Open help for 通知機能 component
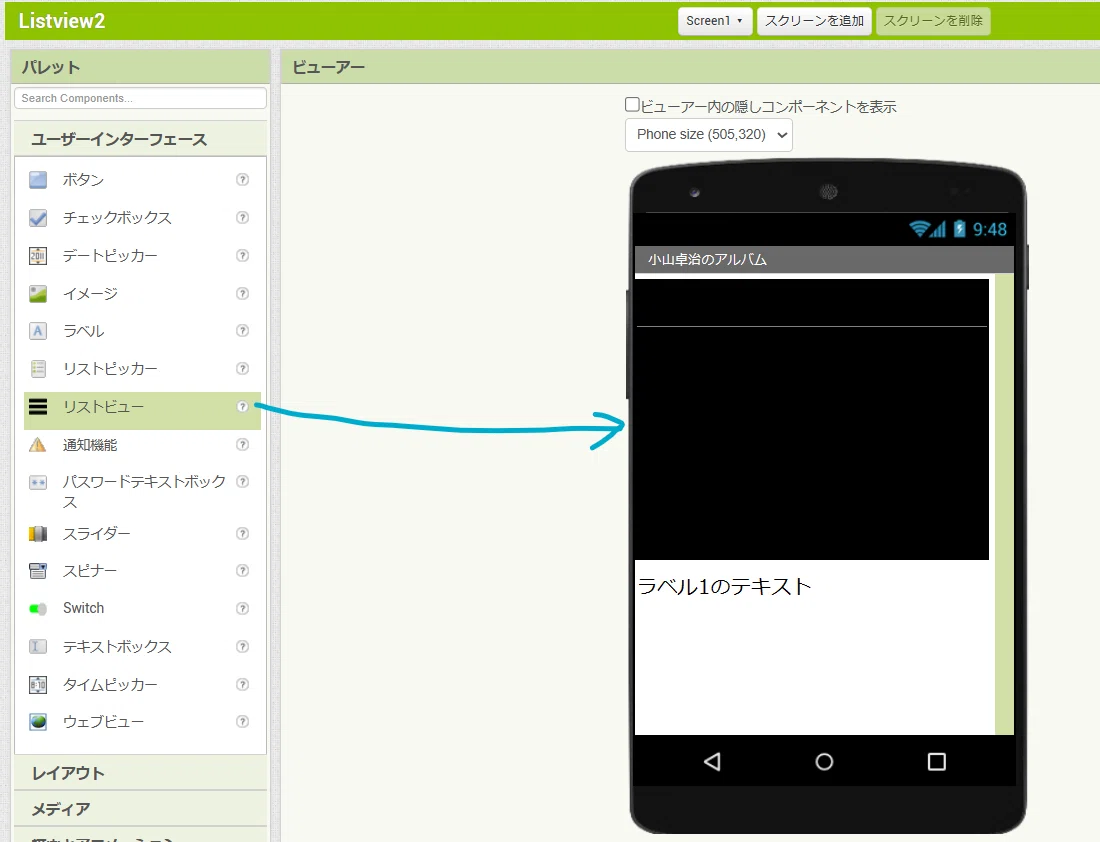This screenshot has width=1100, height=842. point(243,444)
